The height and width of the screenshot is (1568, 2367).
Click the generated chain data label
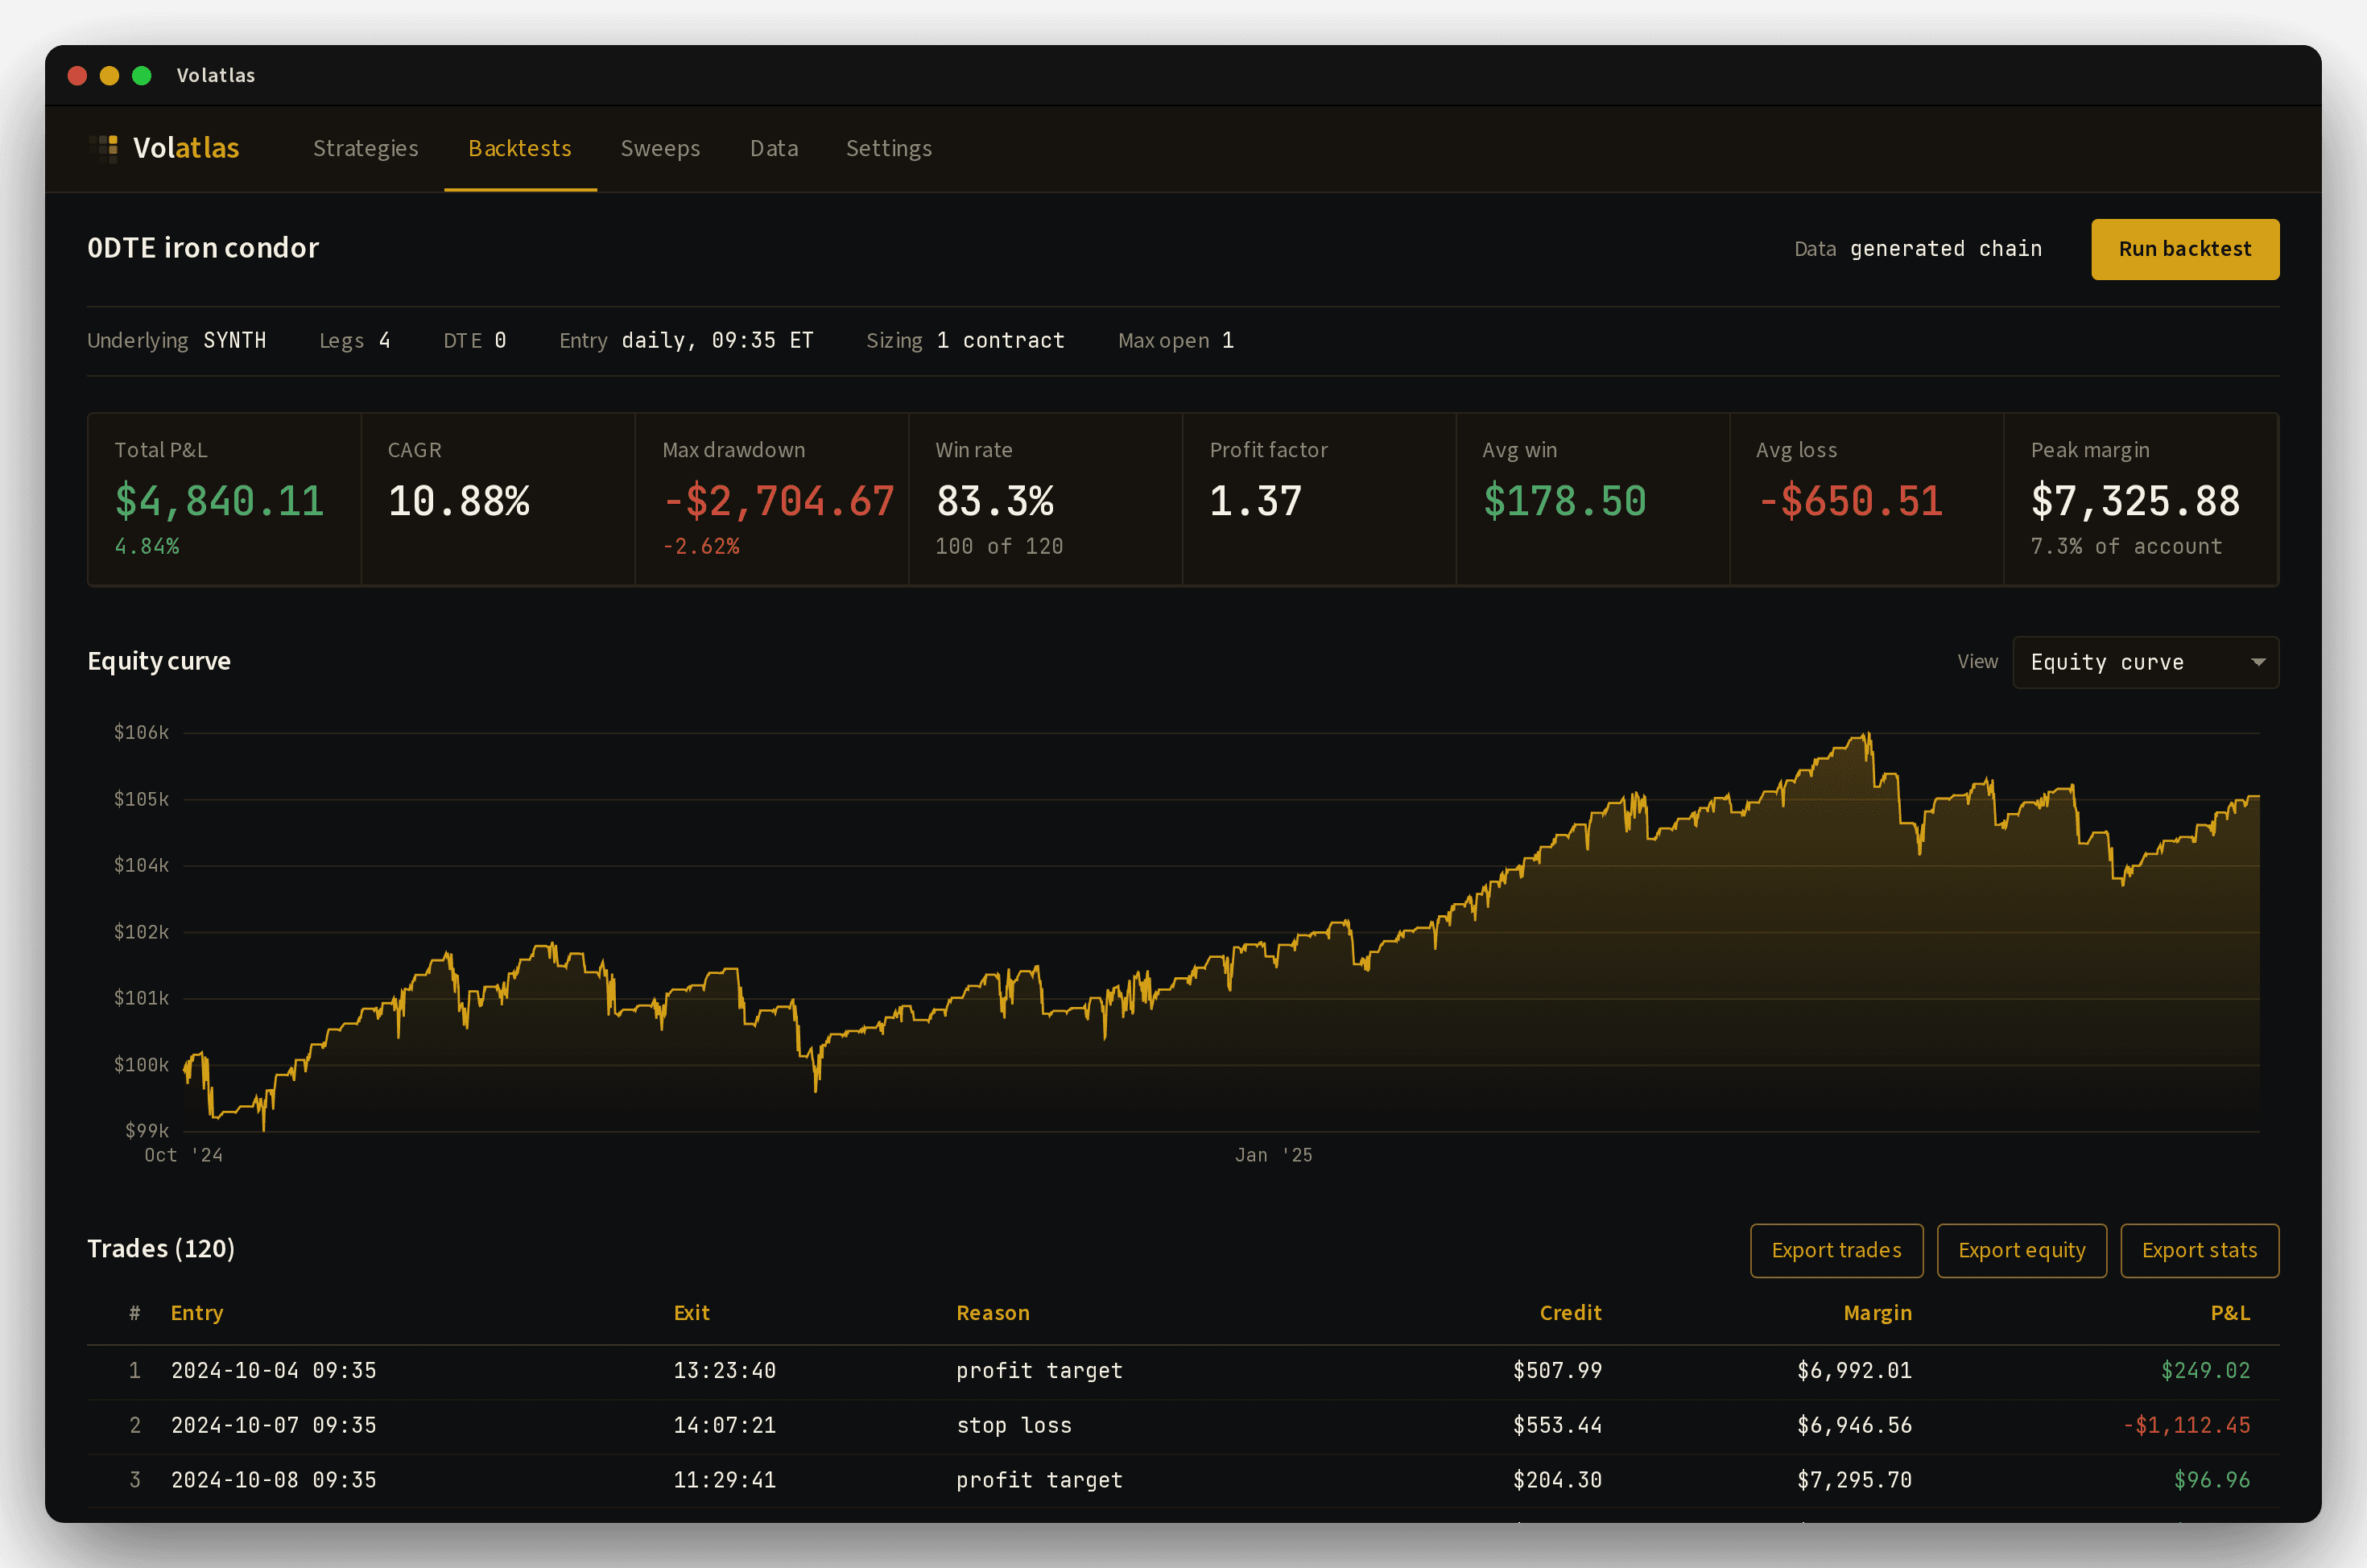click(x=1945, y=249)
